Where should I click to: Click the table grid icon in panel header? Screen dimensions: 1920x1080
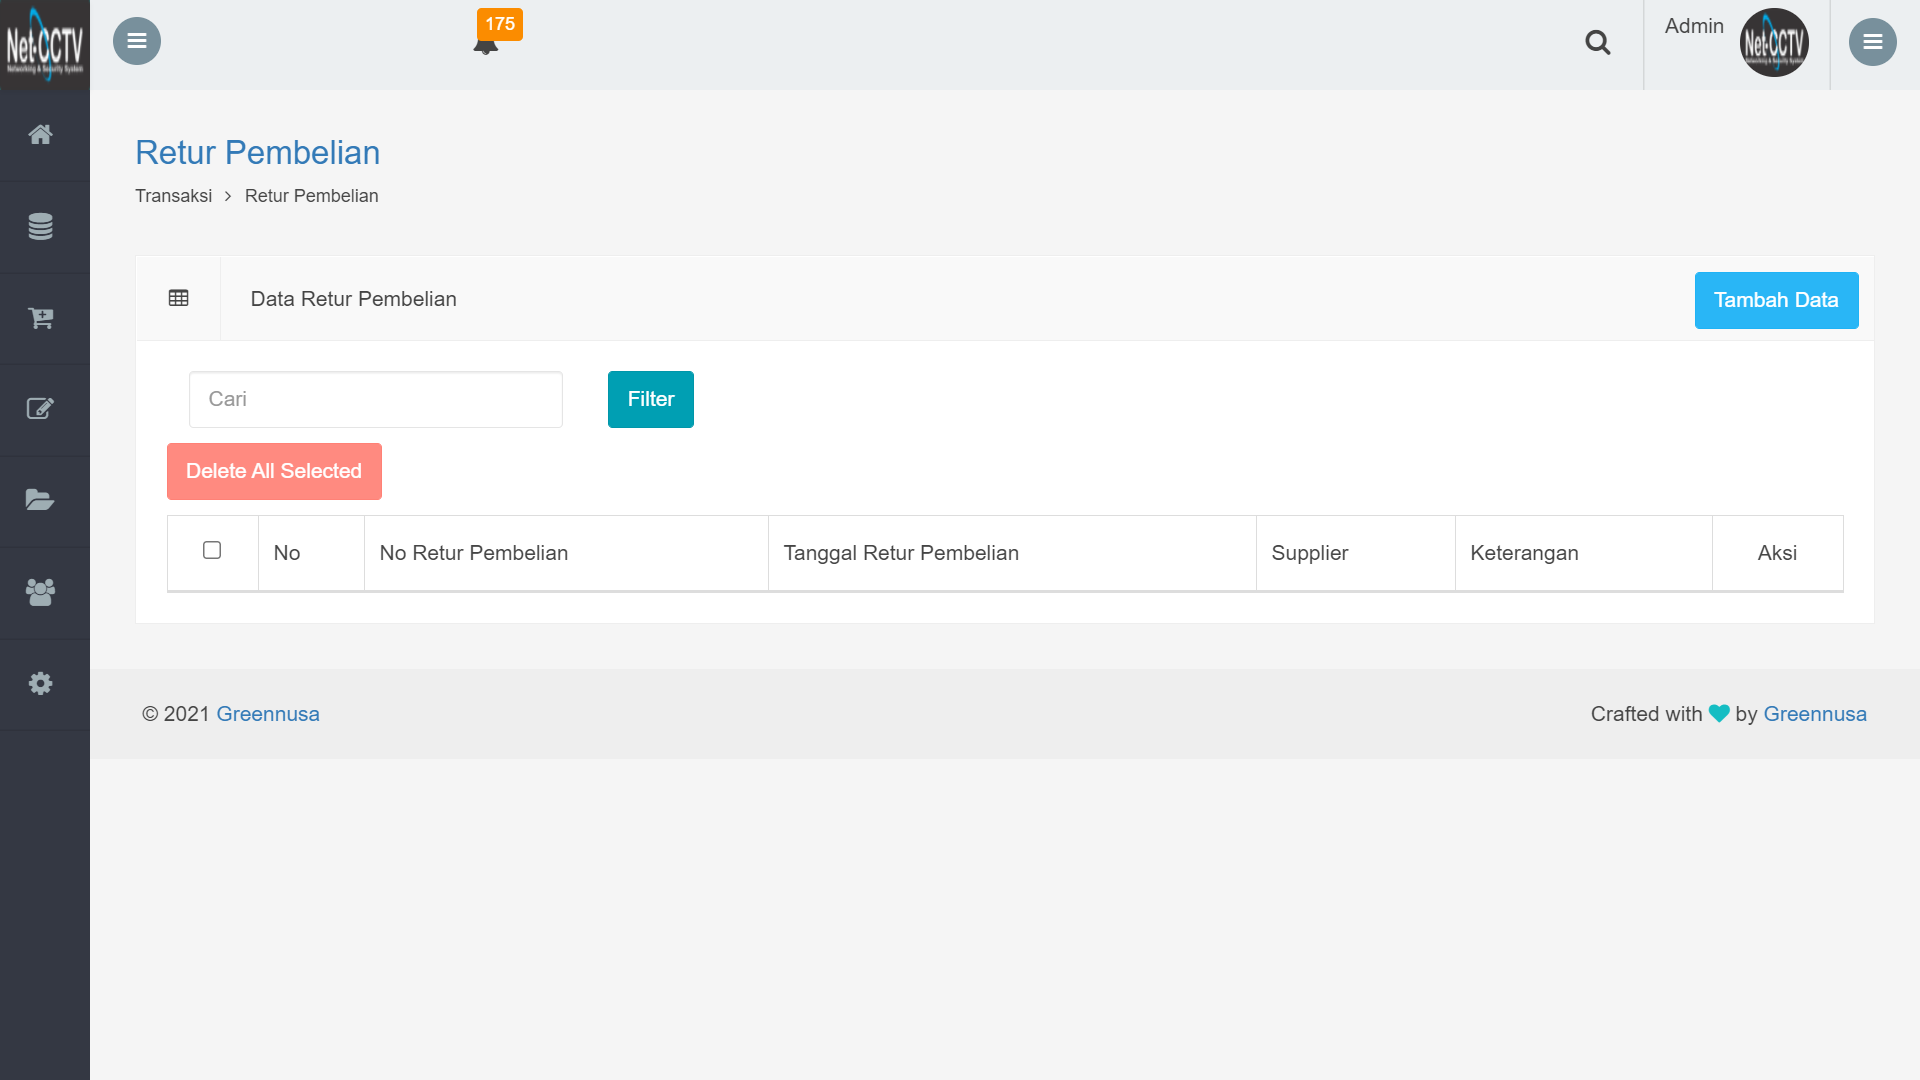(179, 298)
